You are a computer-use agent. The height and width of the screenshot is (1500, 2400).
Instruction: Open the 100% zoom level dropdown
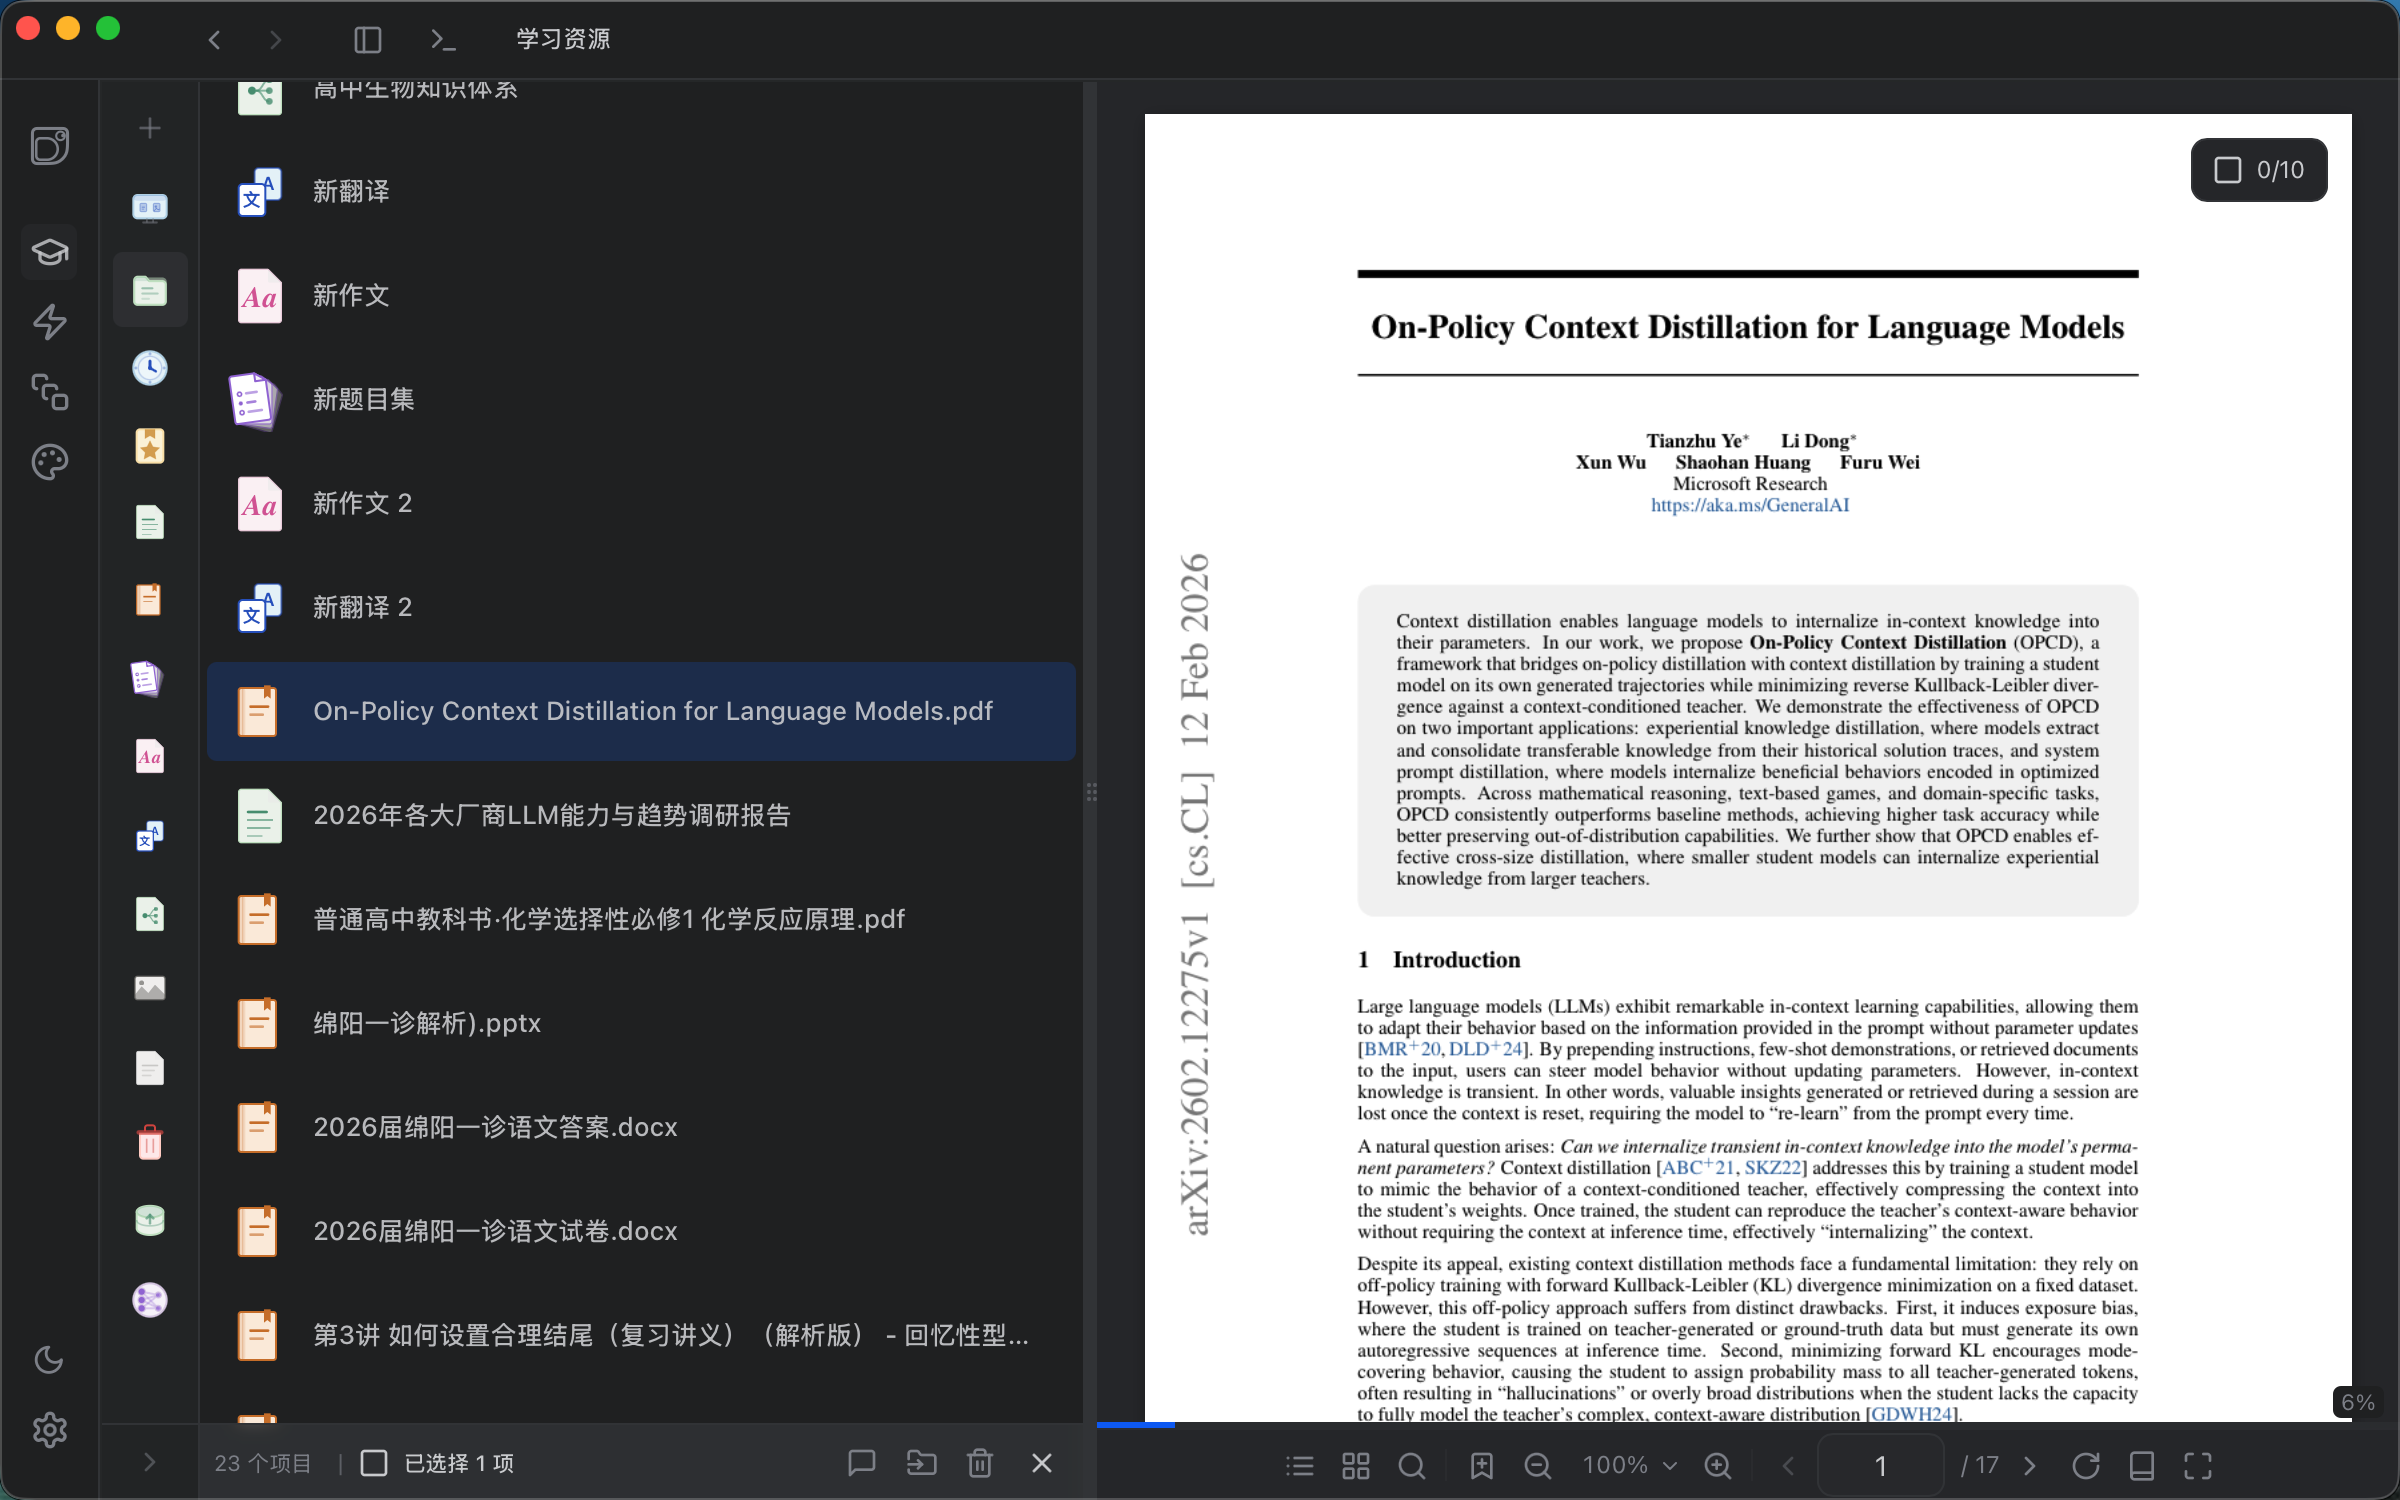(x=1629, y=1466)
